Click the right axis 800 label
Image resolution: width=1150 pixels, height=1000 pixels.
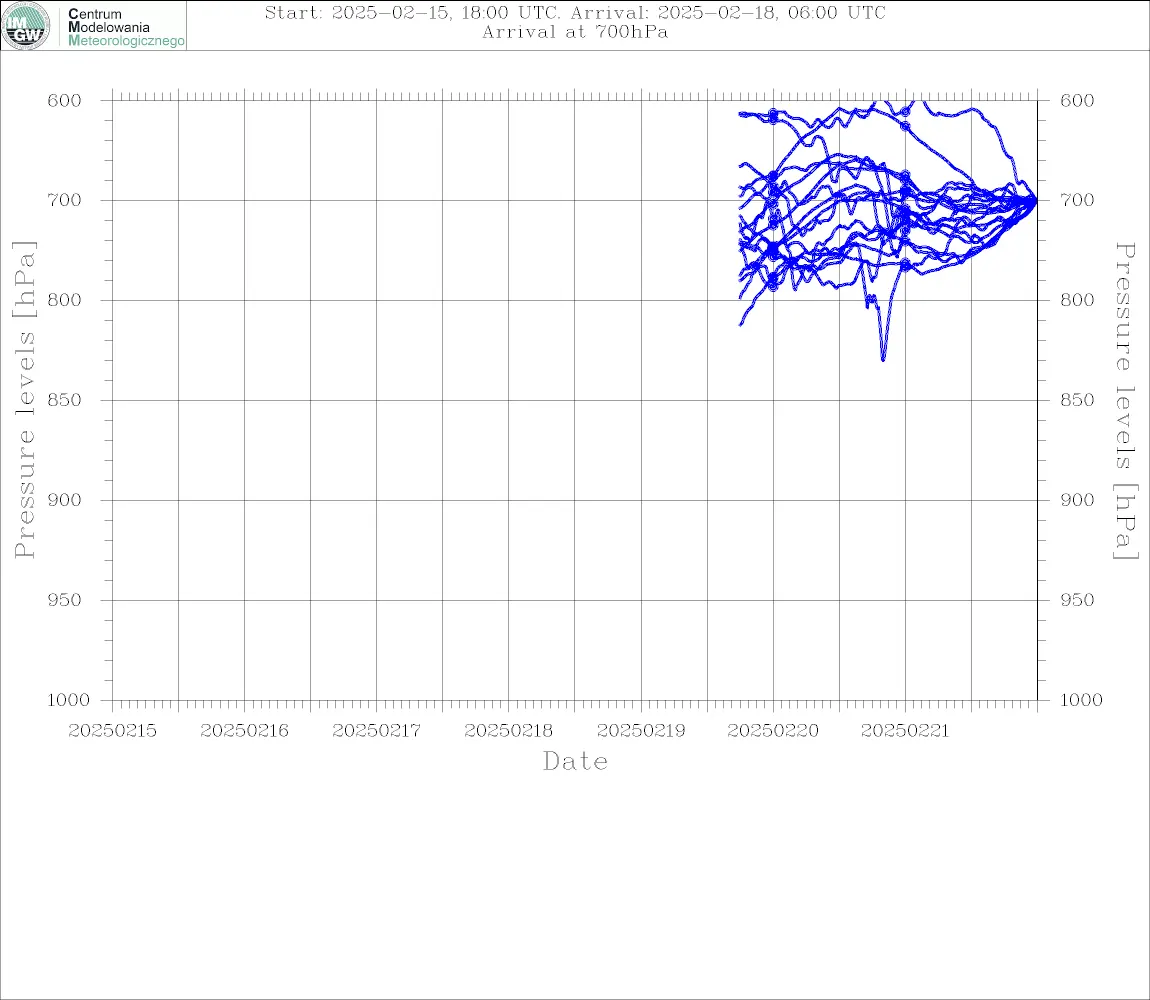tap(1077, 300)
